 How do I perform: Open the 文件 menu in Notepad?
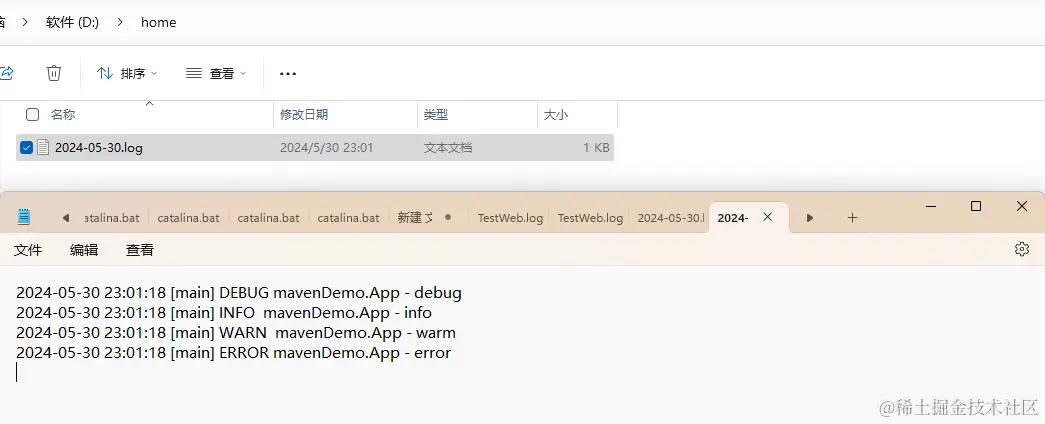[x=28, y=250]
